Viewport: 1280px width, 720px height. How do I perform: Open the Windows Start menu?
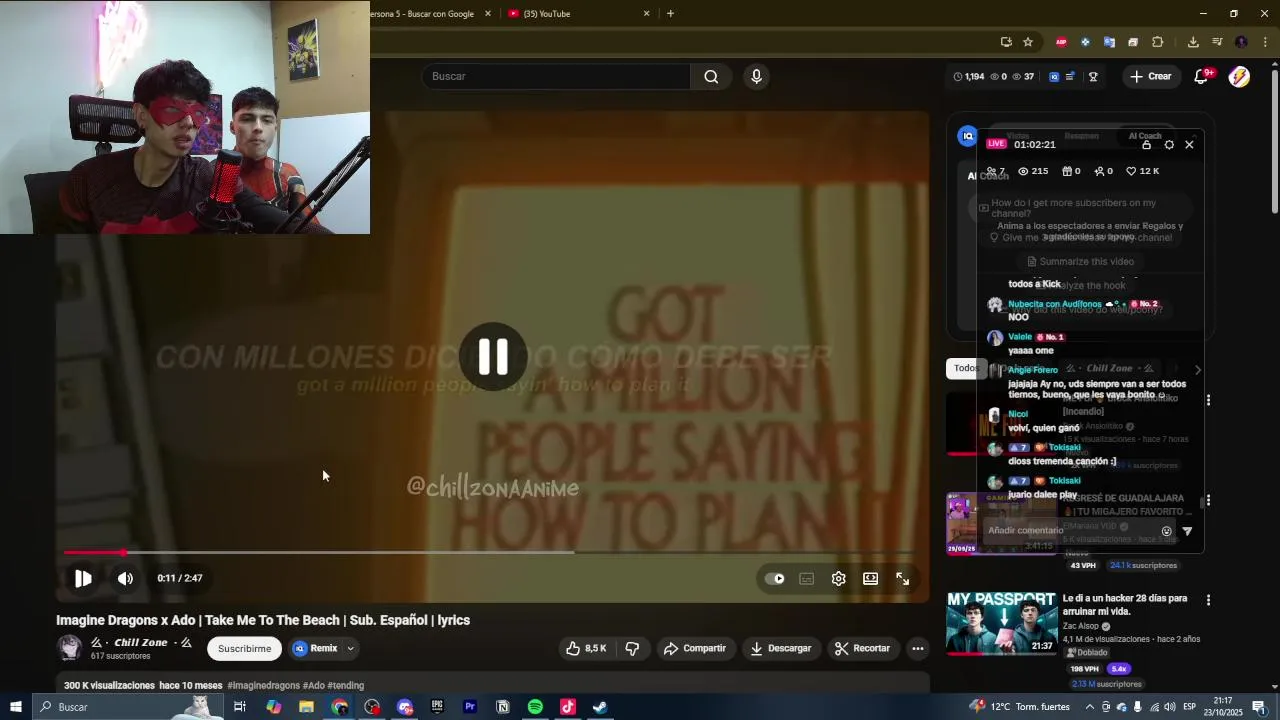pyautogui.click(x=15, y=707)
